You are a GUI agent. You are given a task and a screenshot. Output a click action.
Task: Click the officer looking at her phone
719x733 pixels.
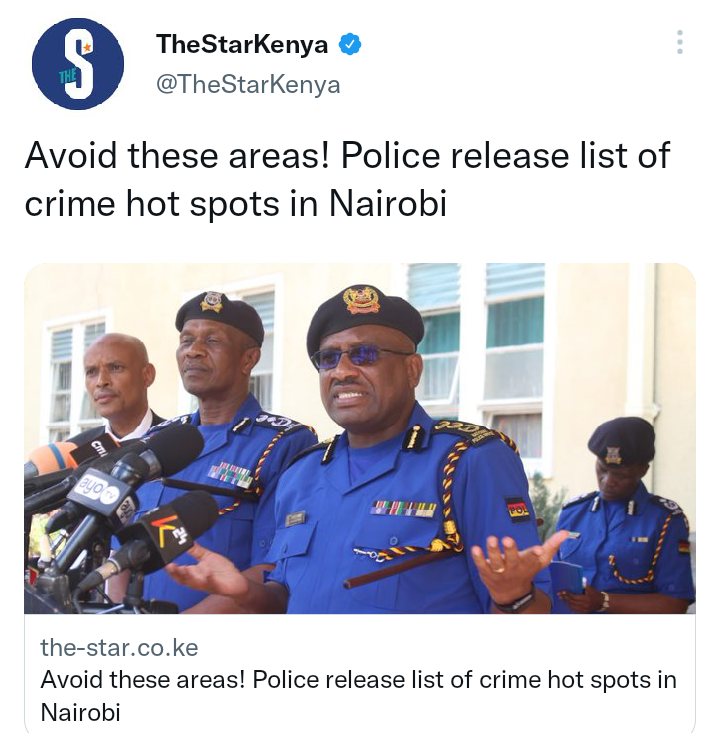pyautogui.click(x=624, y=514)
